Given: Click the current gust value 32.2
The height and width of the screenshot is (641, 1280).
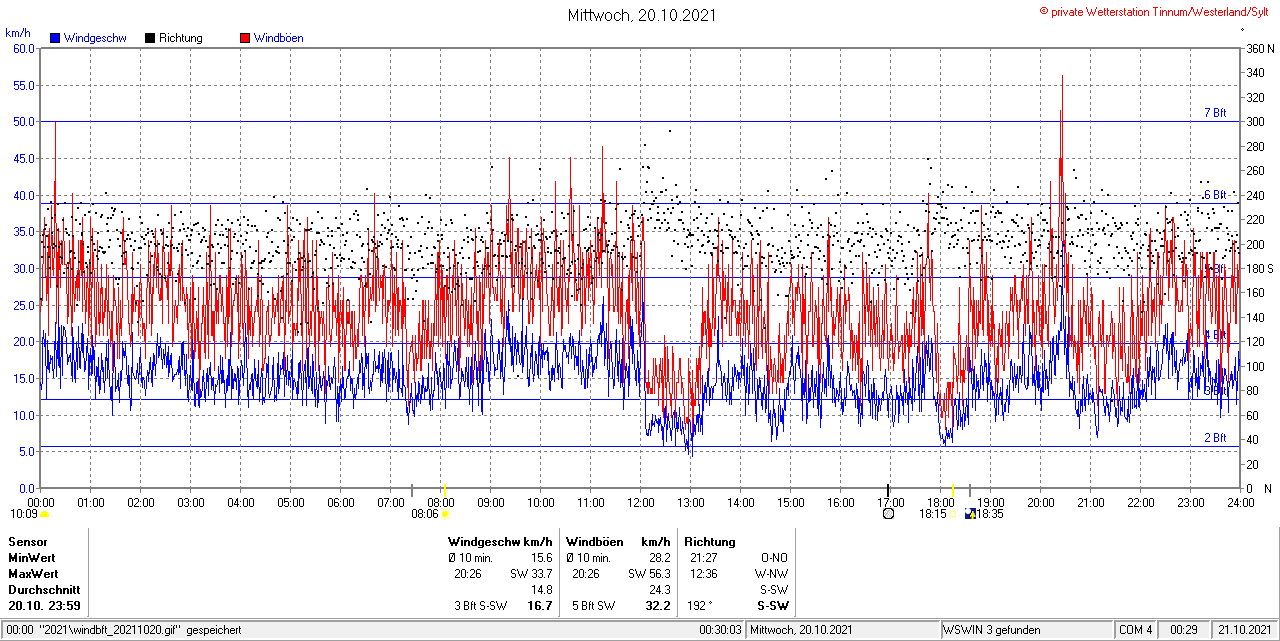Looking at the screenshot, I should [x=658, y=606].
